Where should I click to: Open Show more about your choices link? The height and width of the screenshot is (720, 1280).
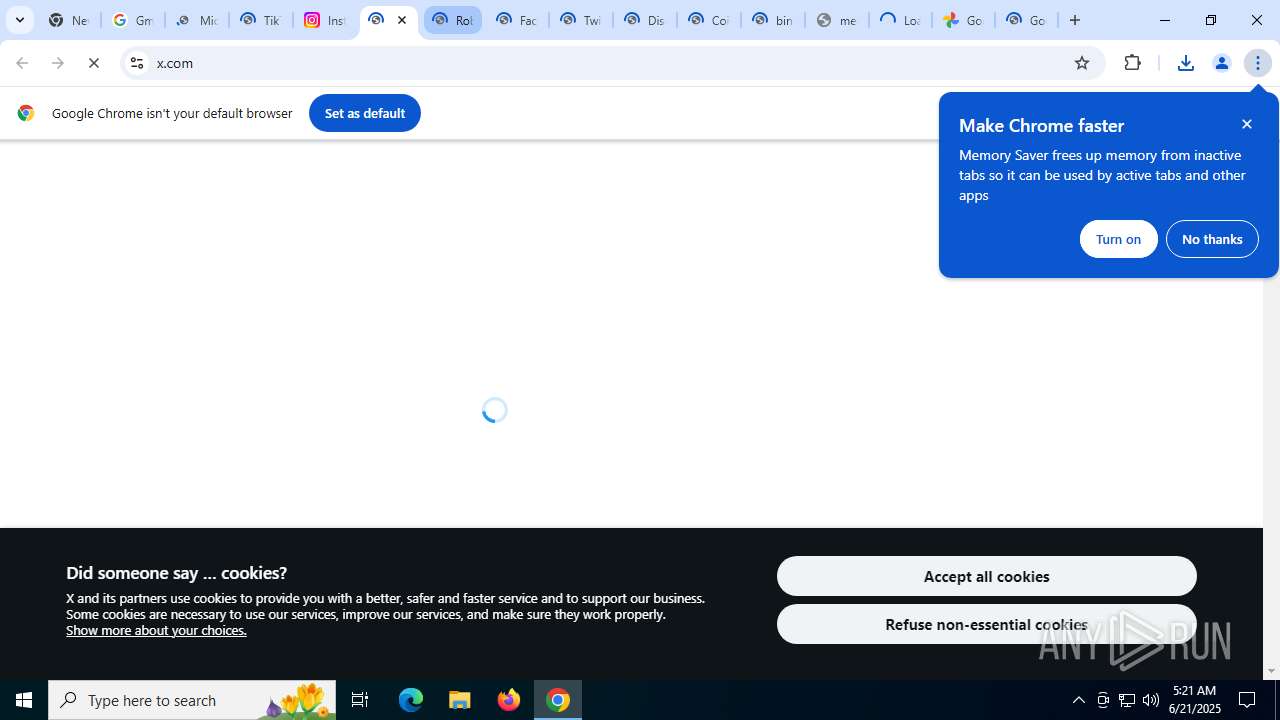pyautogui.click(x=156, y=630)
